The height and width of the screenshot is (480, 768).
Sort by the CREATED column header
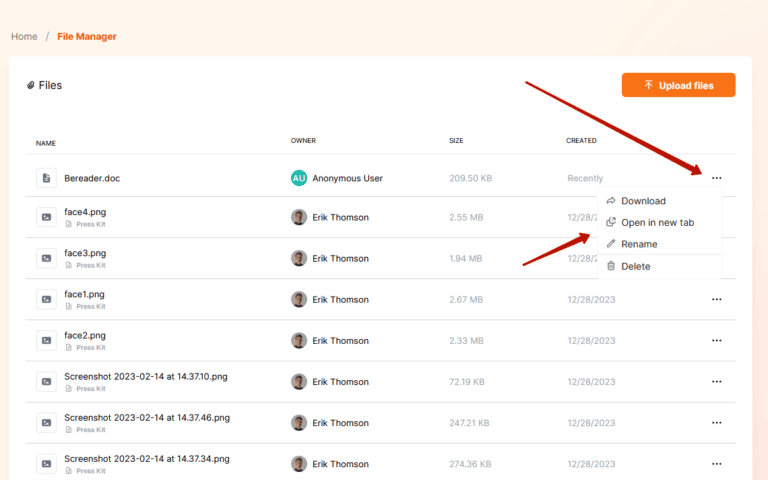(581, 141)
